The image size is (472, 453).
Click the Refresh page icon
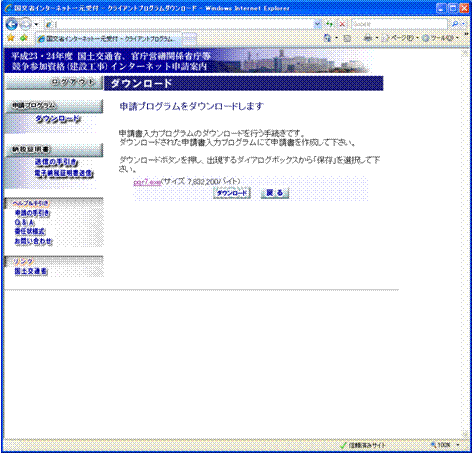coord(330,24)
